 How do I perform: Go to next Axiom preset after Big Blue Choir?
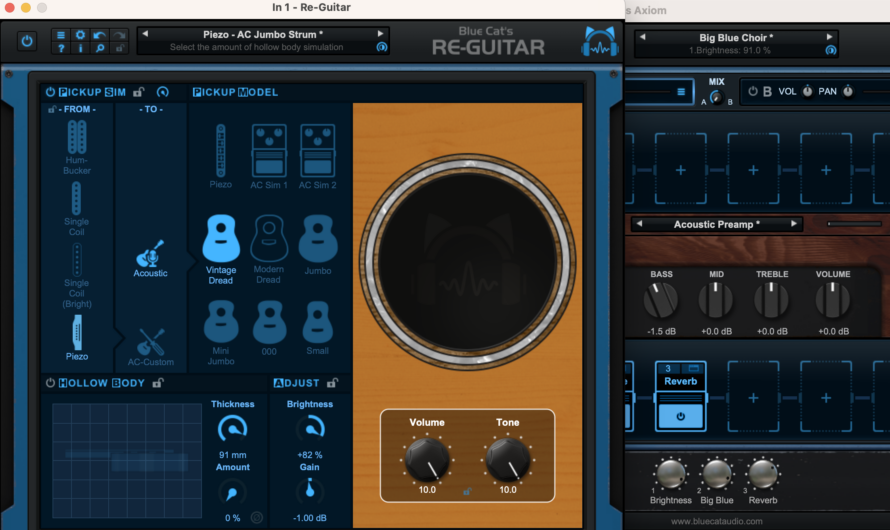(829, 37)
